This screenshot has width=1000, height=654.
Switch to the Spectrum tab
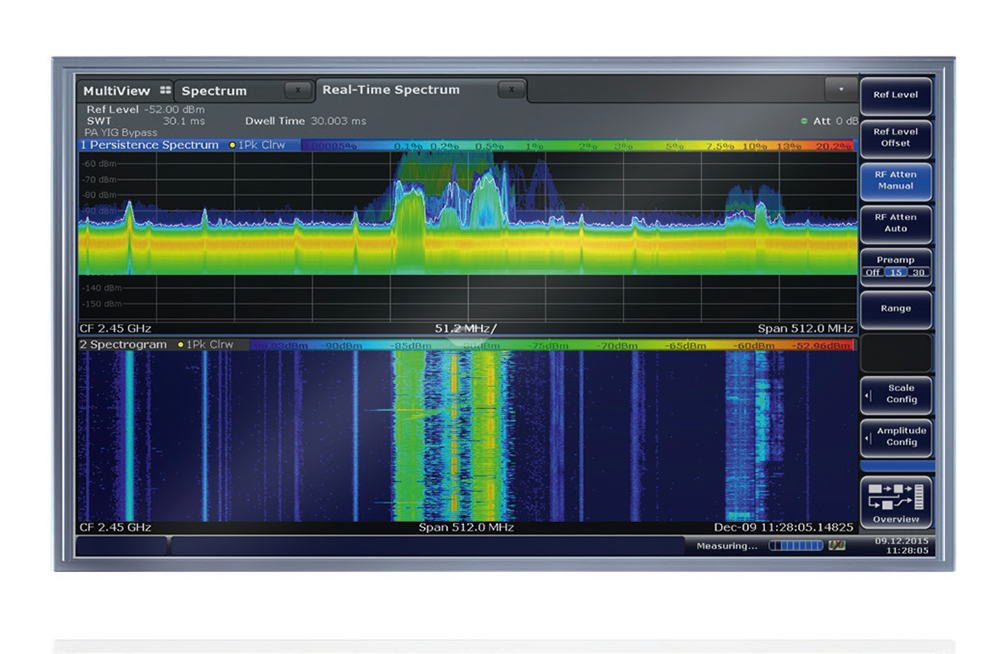tap(214, 91)
